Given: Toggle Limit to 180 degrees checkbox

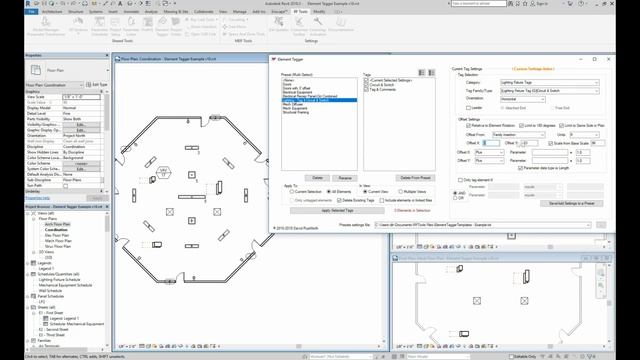Looking at the screenshot, I should (521, 126).
